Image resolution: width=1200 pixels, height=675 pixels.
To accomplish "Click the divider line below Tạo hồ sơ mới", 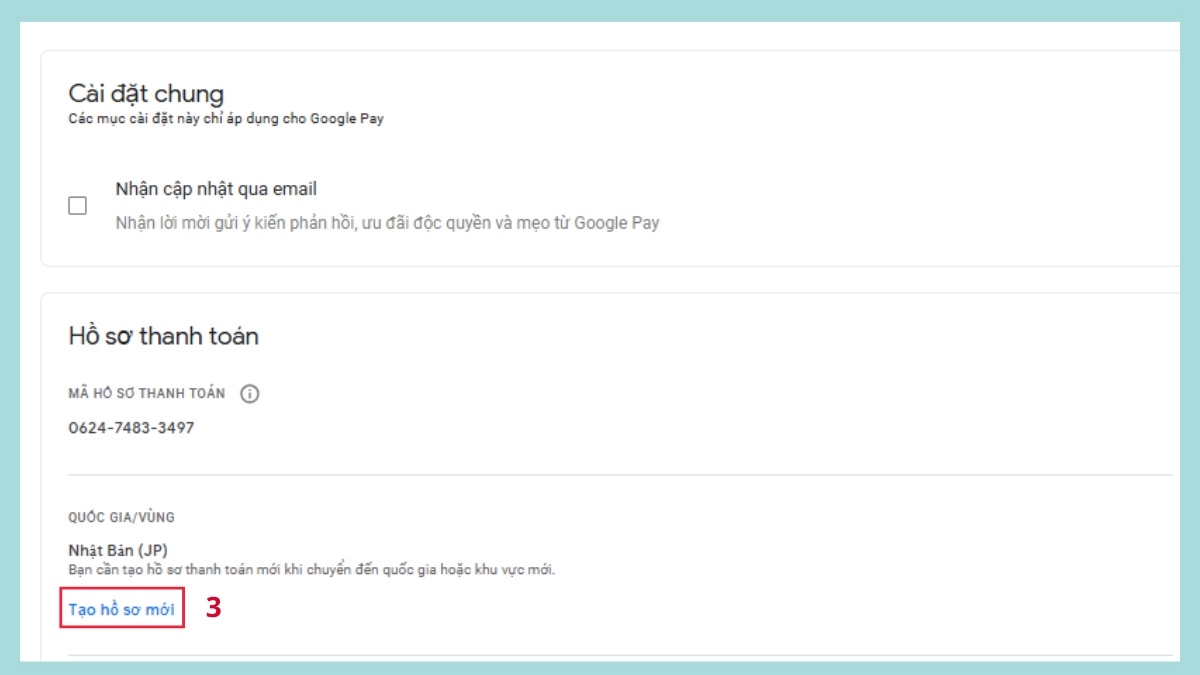I will 620,655.
